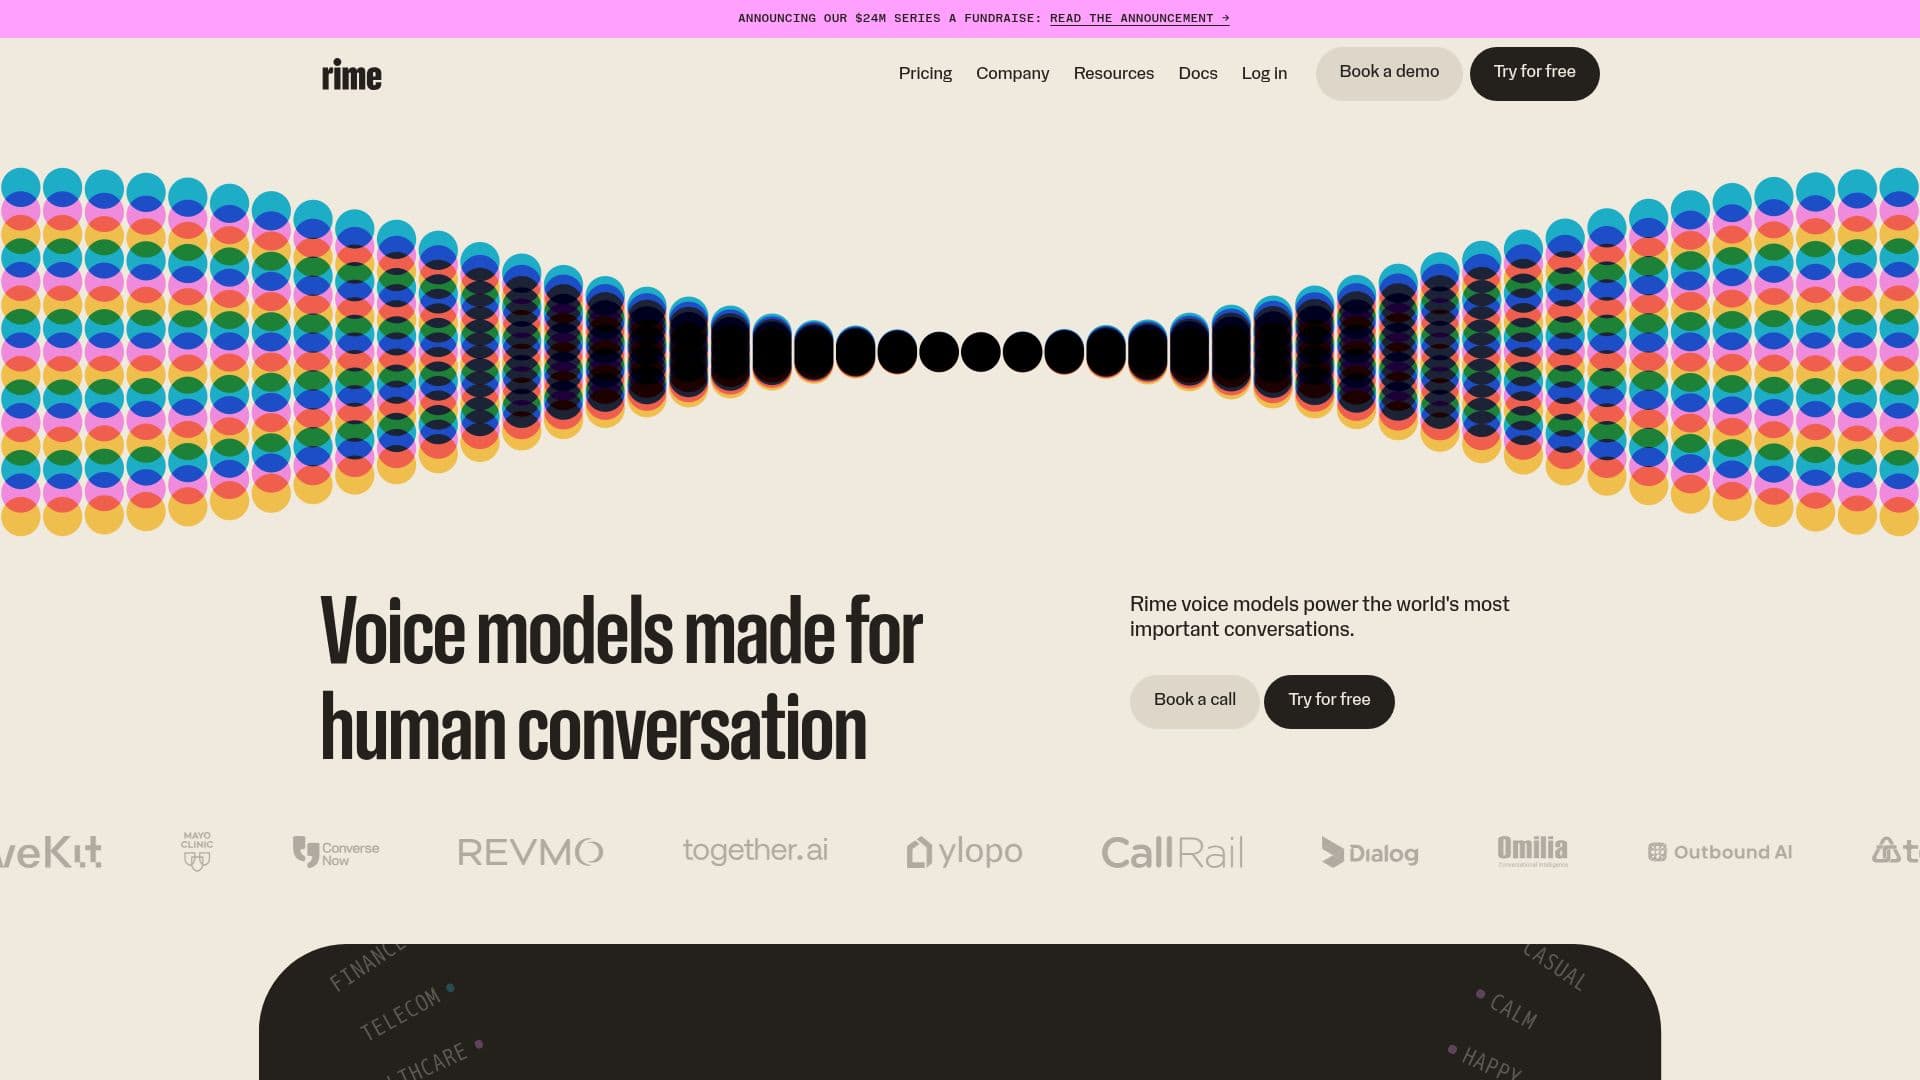The width and height of the screenshot is (1920, 1080).
Task: Click the Book a demo button
Action: [1389, 73]
